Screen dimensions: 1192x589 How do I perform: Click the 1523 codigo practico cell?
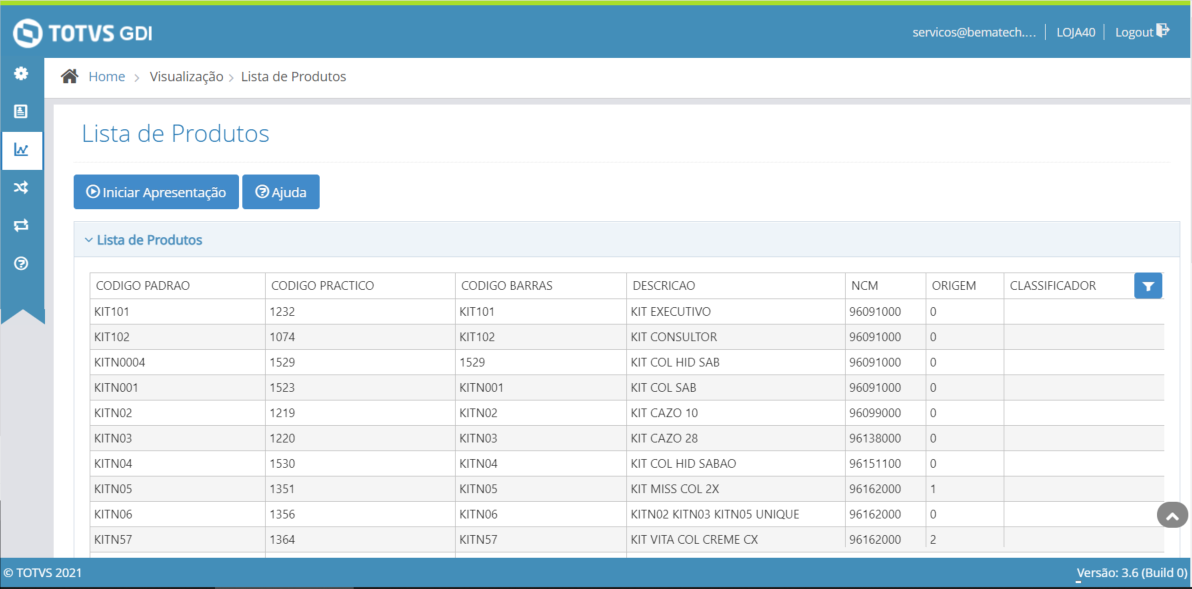click(x=360, y=388)
